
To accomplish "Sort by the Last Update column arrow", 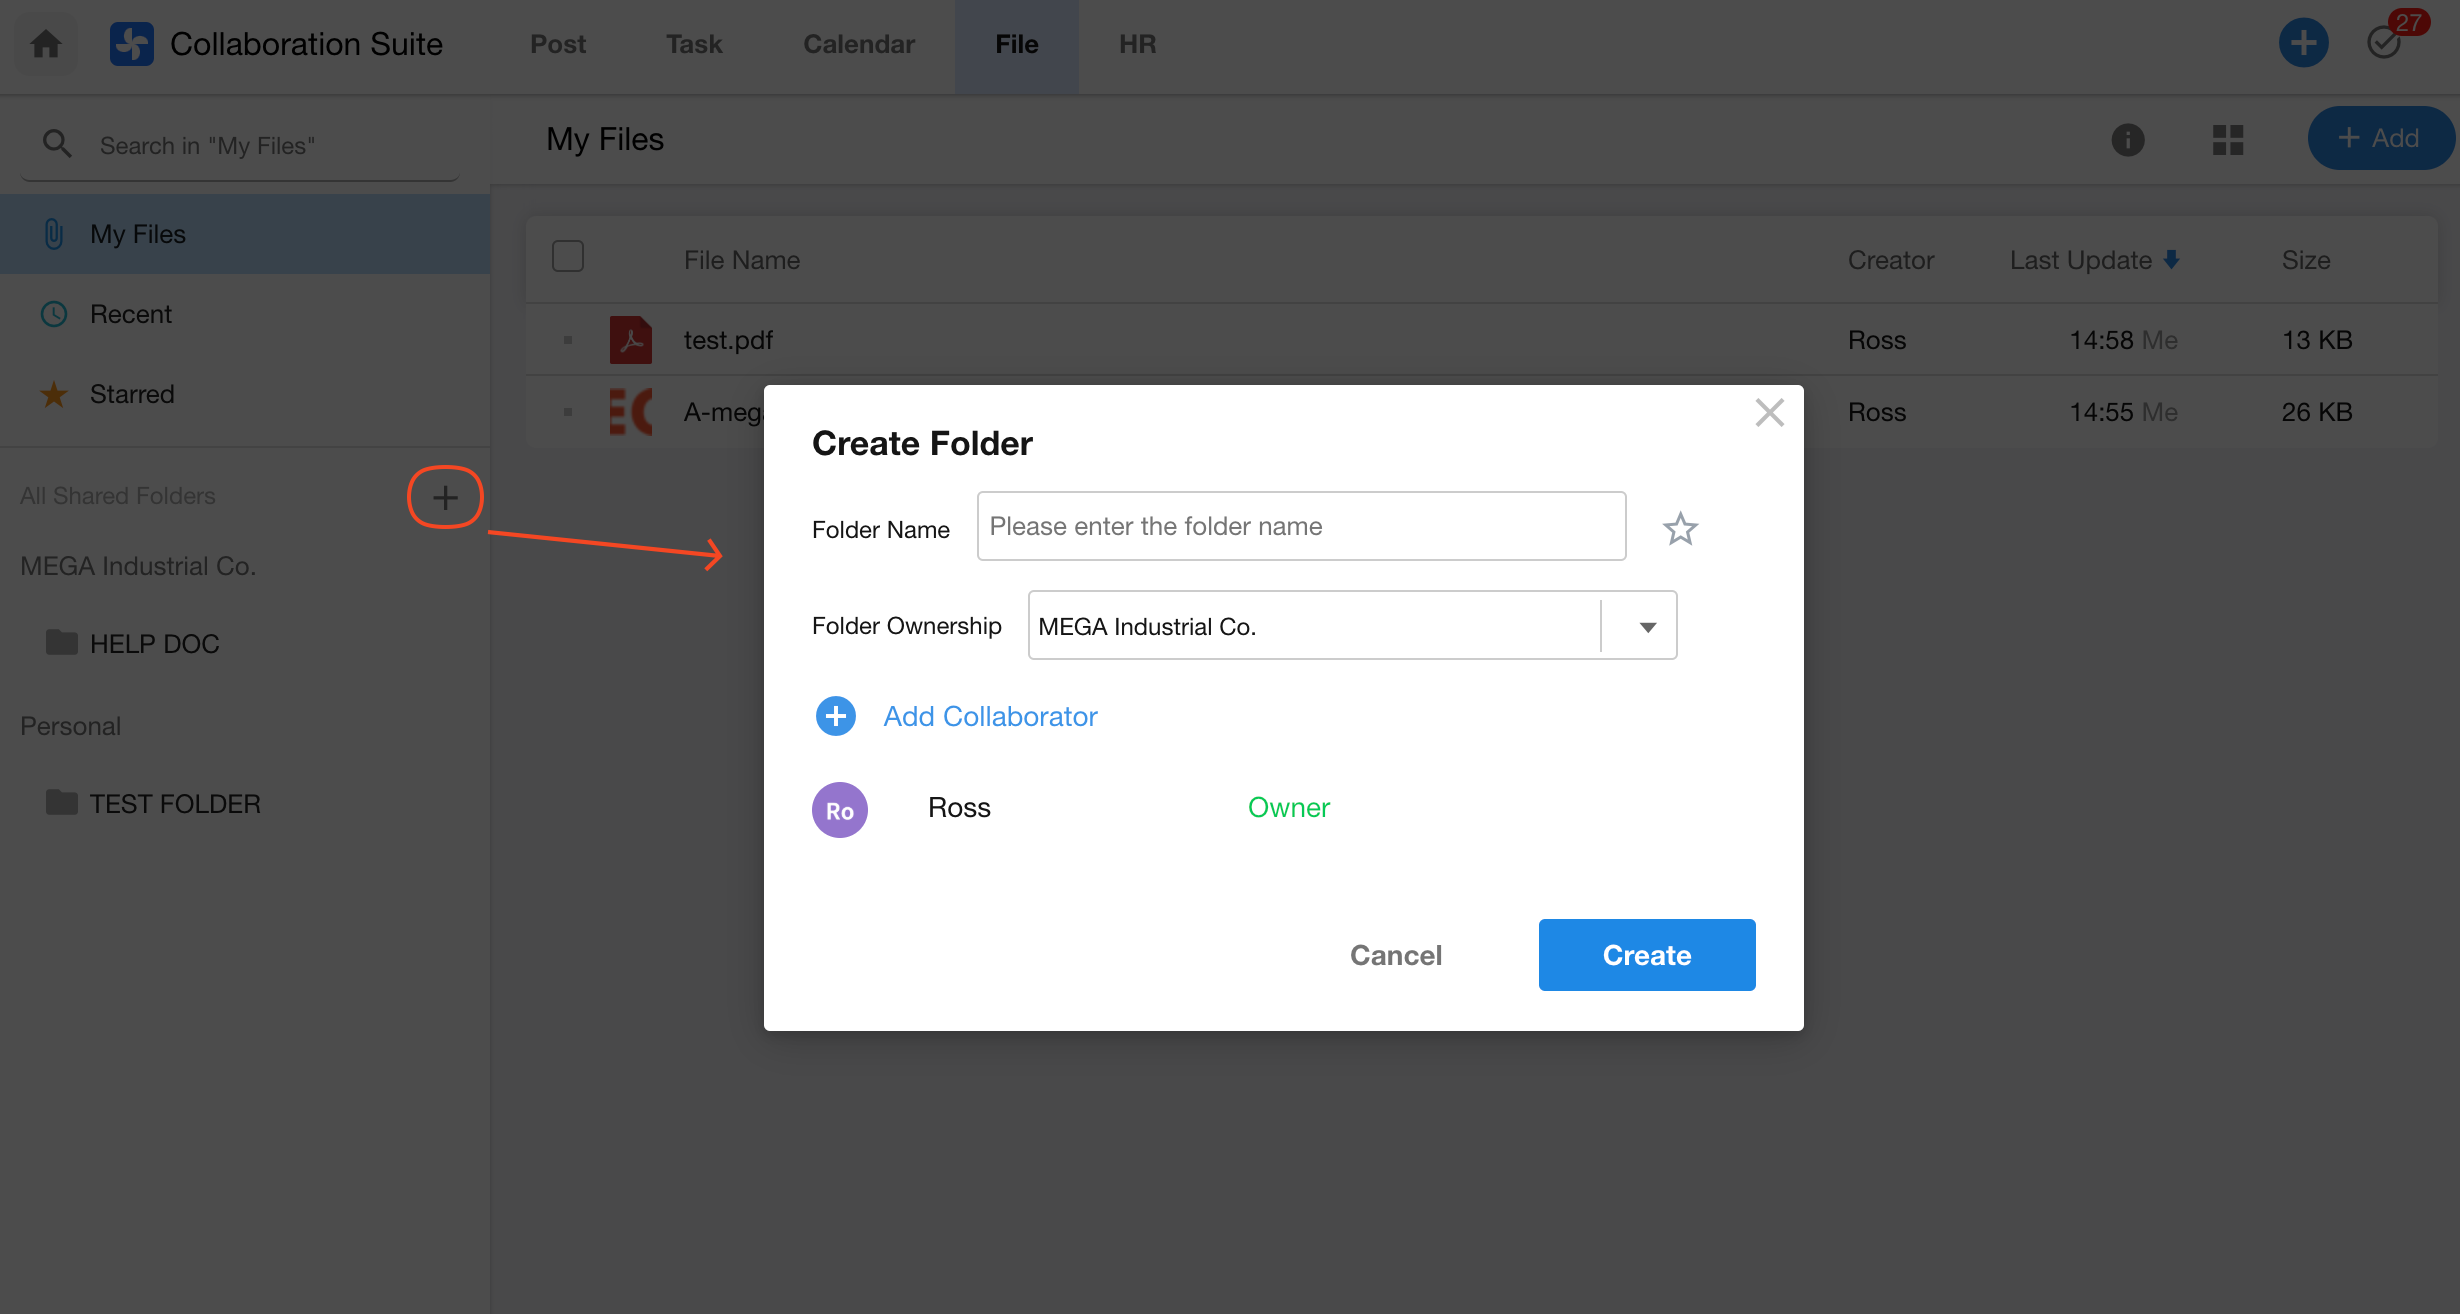I will click(2171, 260).
